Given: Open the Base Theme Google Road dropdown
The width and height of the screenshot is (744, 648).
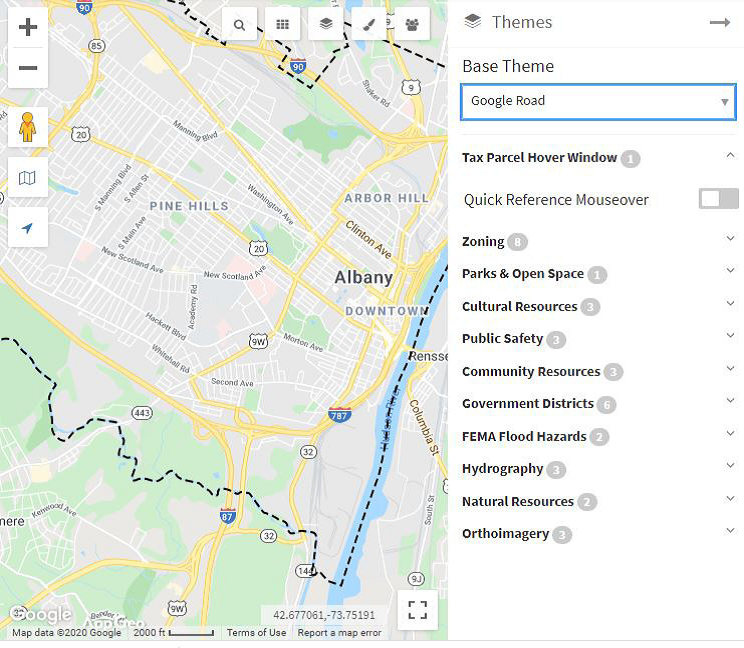Looking at the screenshot, I should pos(599,101).
